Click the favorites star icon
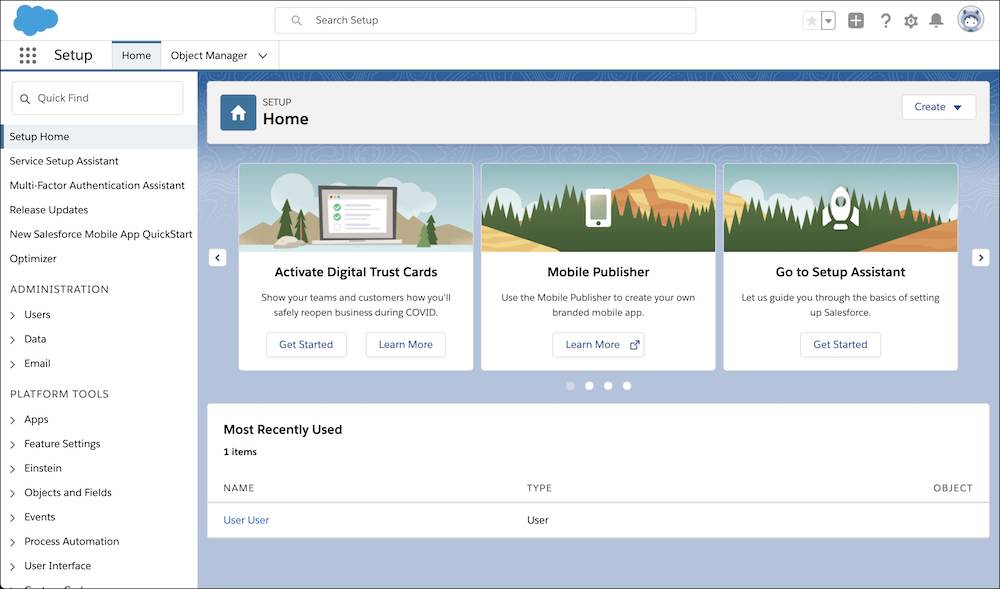 tap(811, 20)
